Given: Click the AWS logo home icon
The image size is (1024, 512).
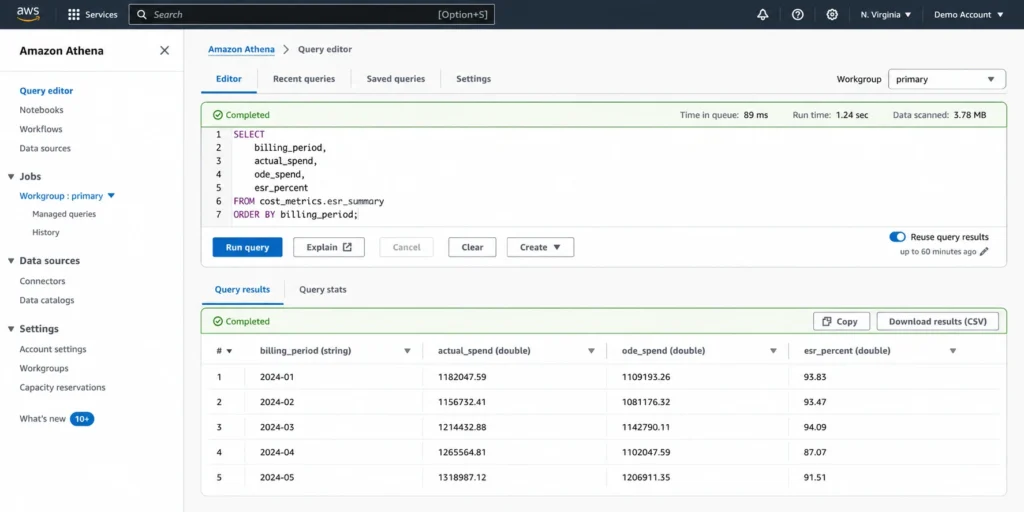Looking at the screenshot, I should 28,14.
